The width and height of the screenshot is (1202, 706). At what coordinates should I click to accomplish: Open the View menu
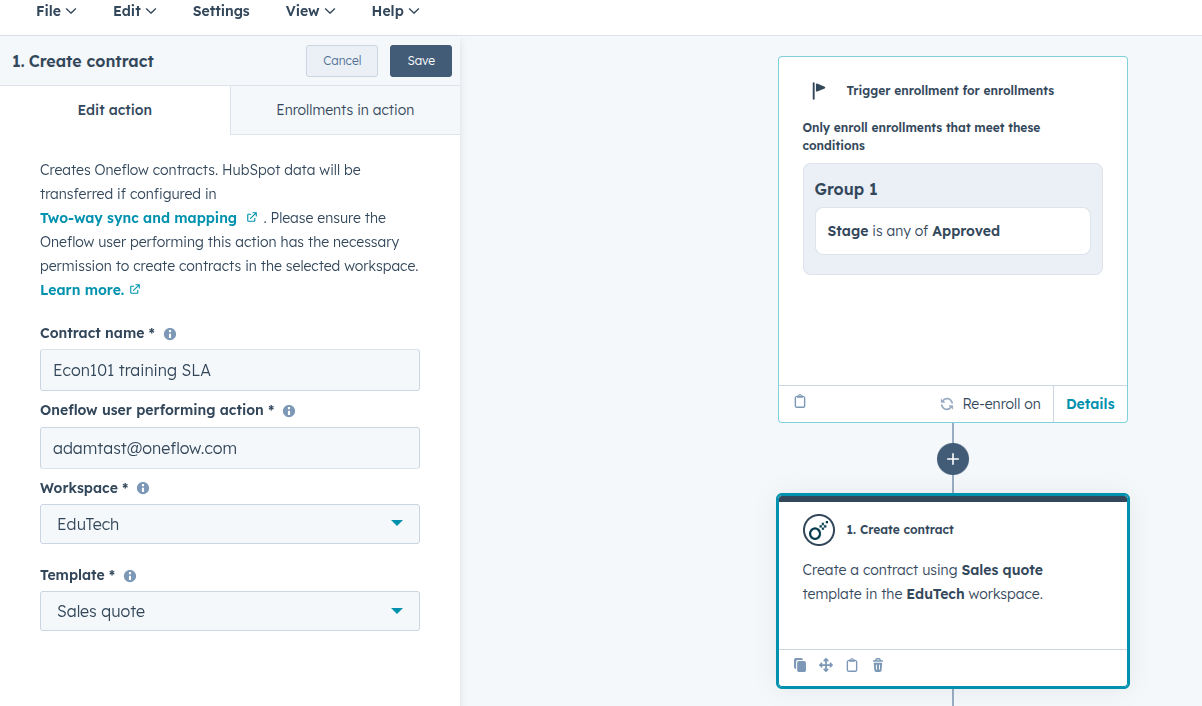point(310,11)
